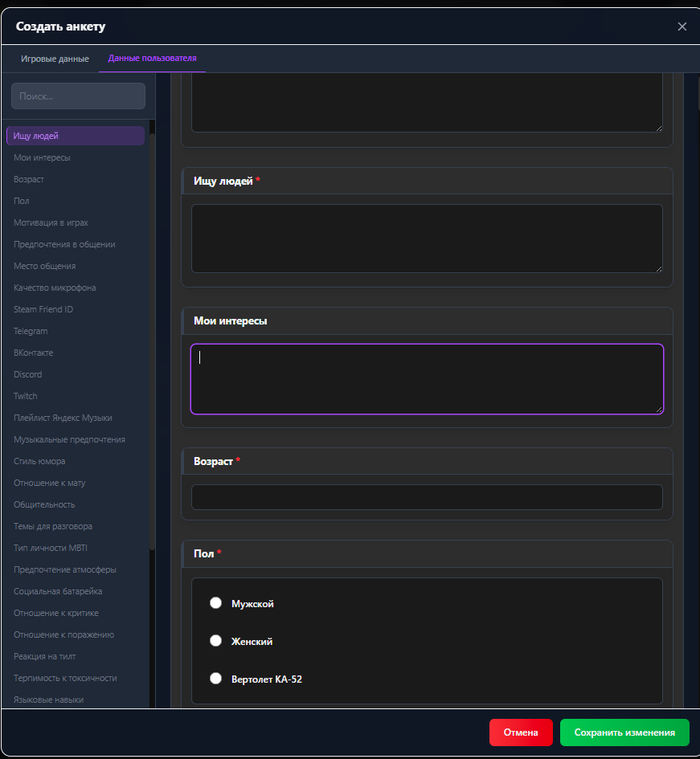Open Twitch section from sidebar
Viewport: 700px width, 759px height.
(x=26, y=396)
